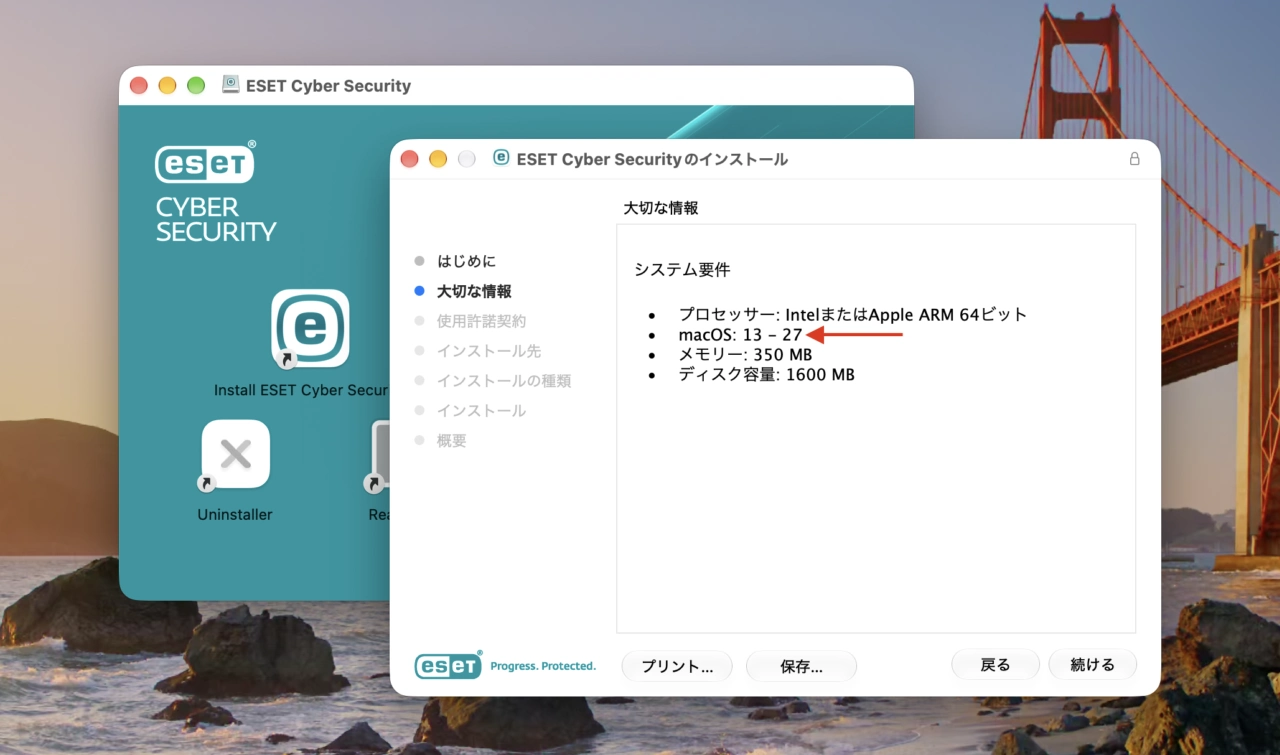
Task: Minimize the ESET installer window
Action: [x=438, y=159]
